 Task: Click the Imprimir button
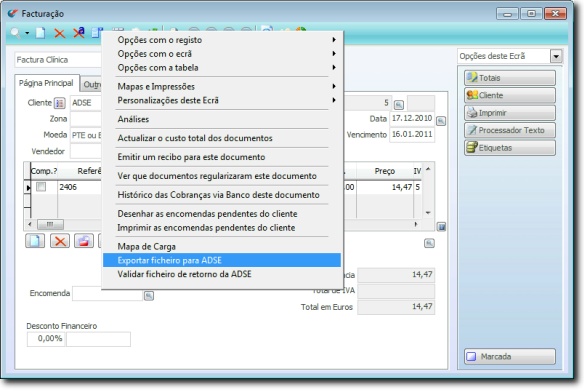pos(510,113)
